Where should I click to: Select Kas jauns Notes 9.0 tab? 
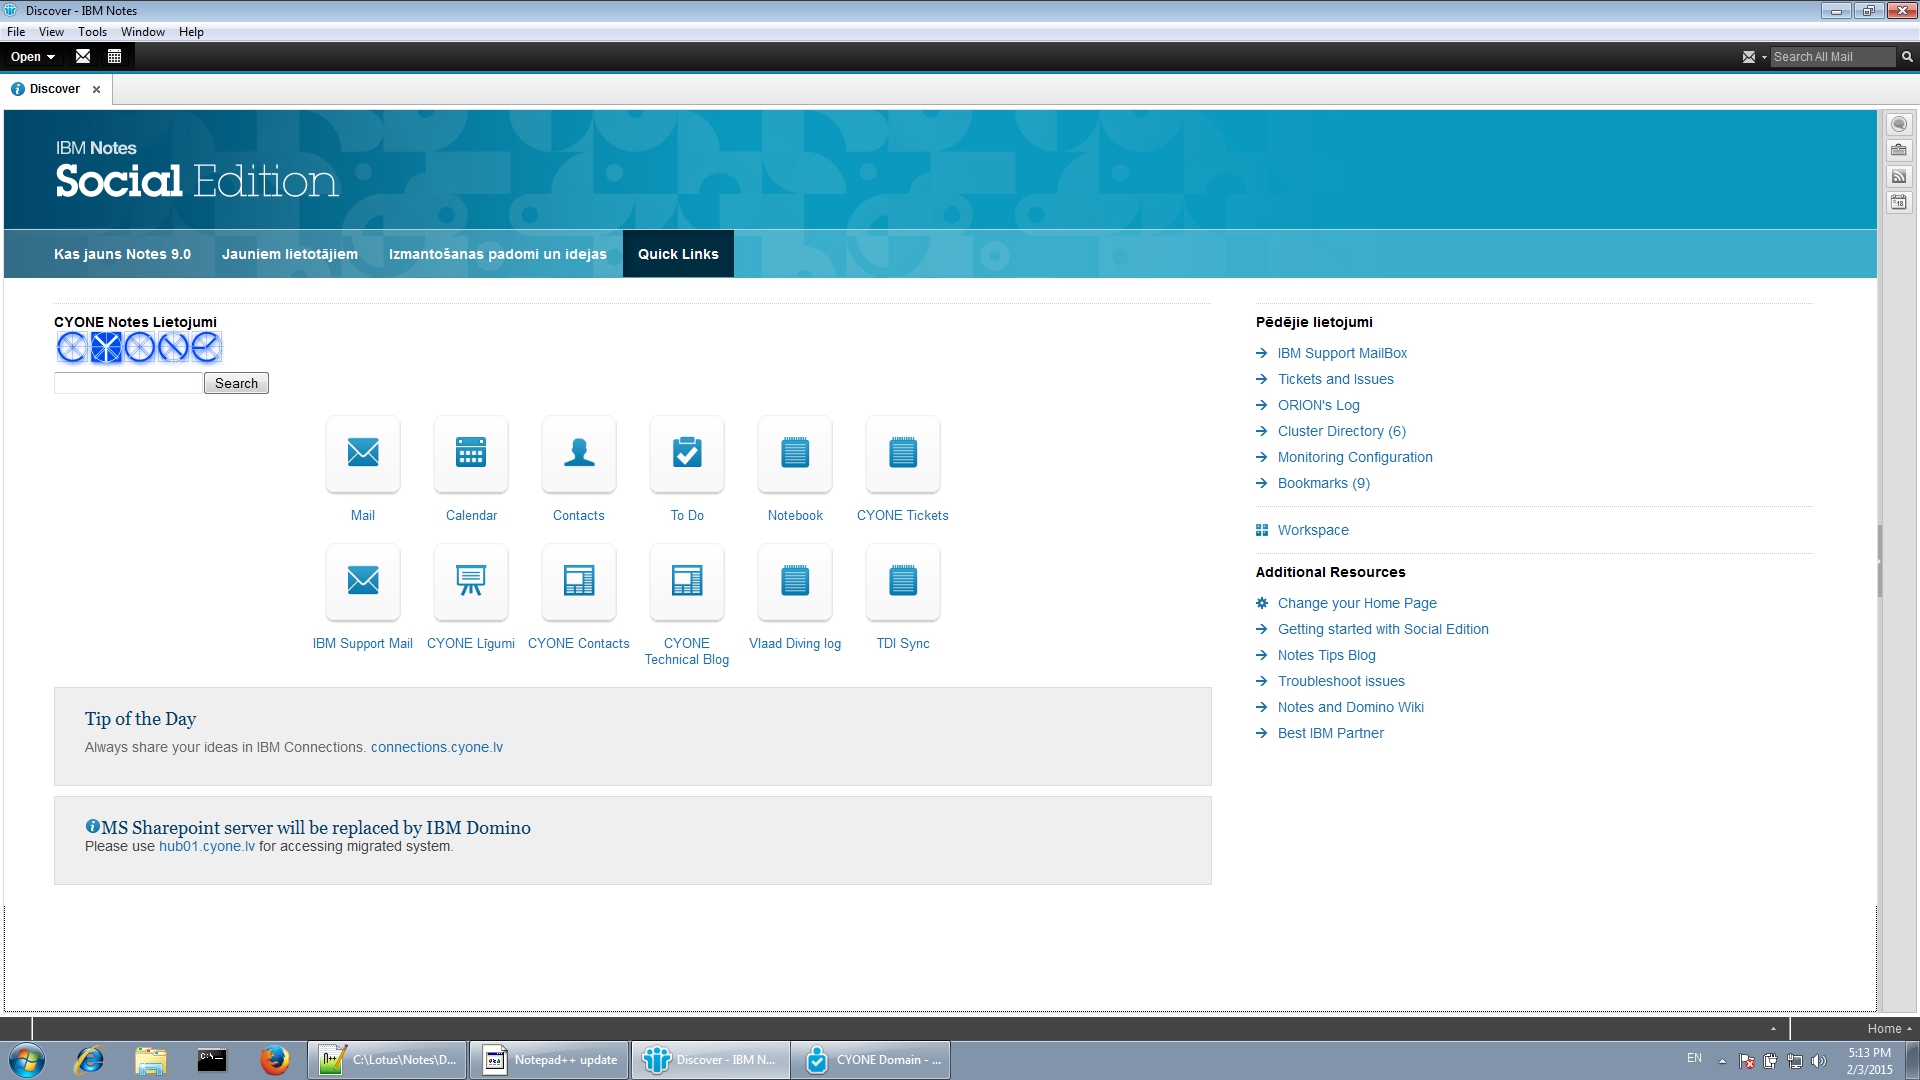(123, 253)
